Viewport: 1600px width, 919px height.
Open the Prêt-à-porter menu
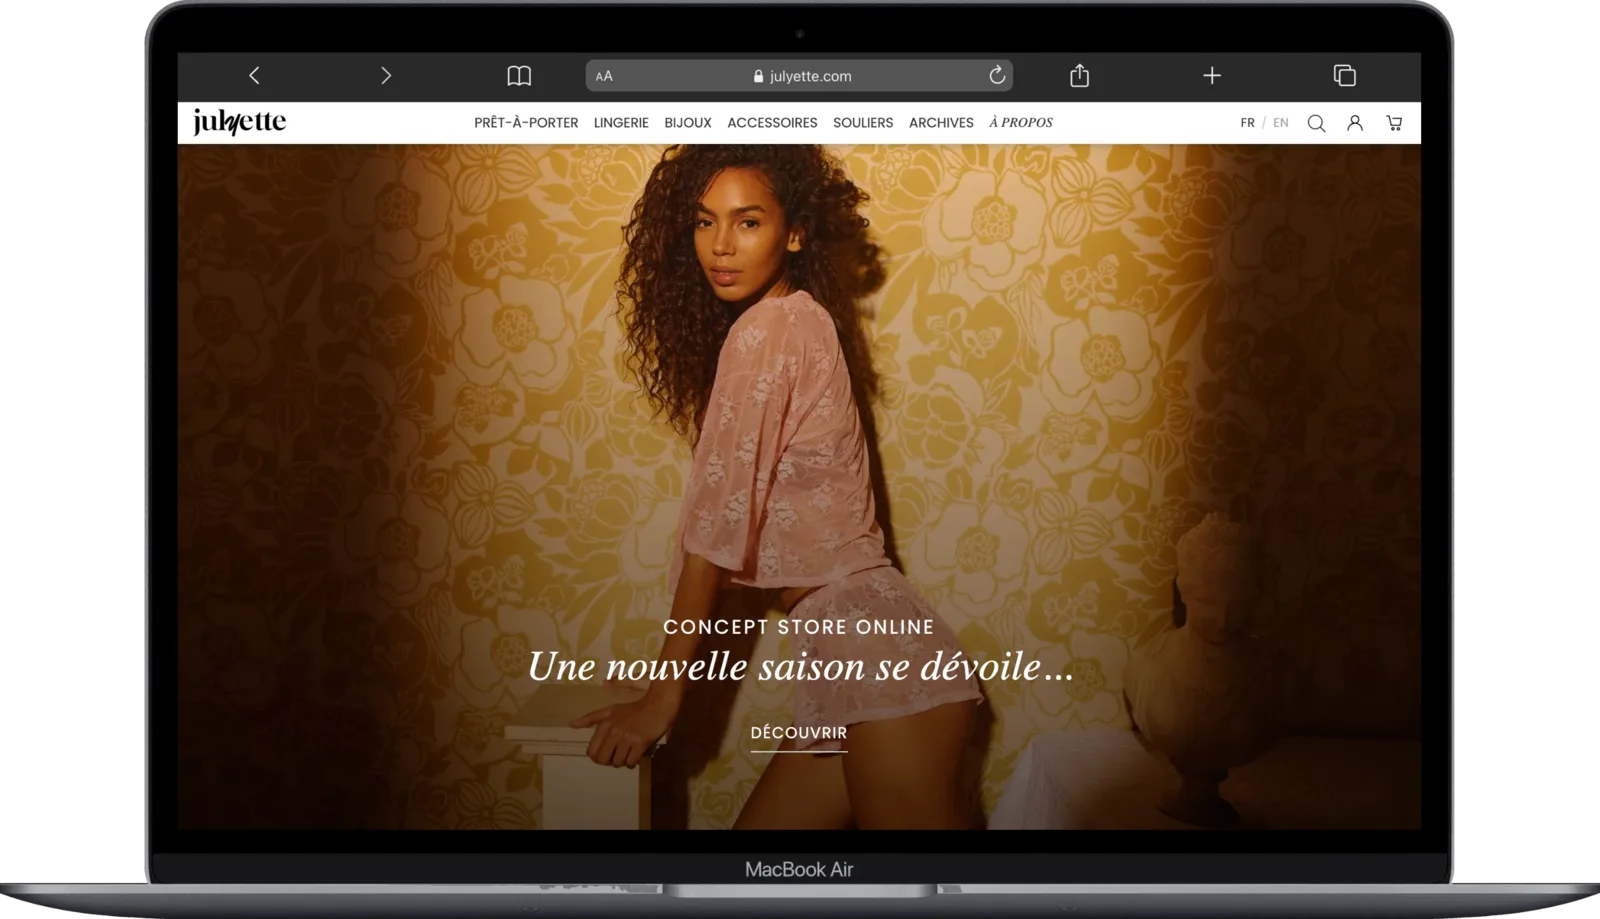[526, 123]
